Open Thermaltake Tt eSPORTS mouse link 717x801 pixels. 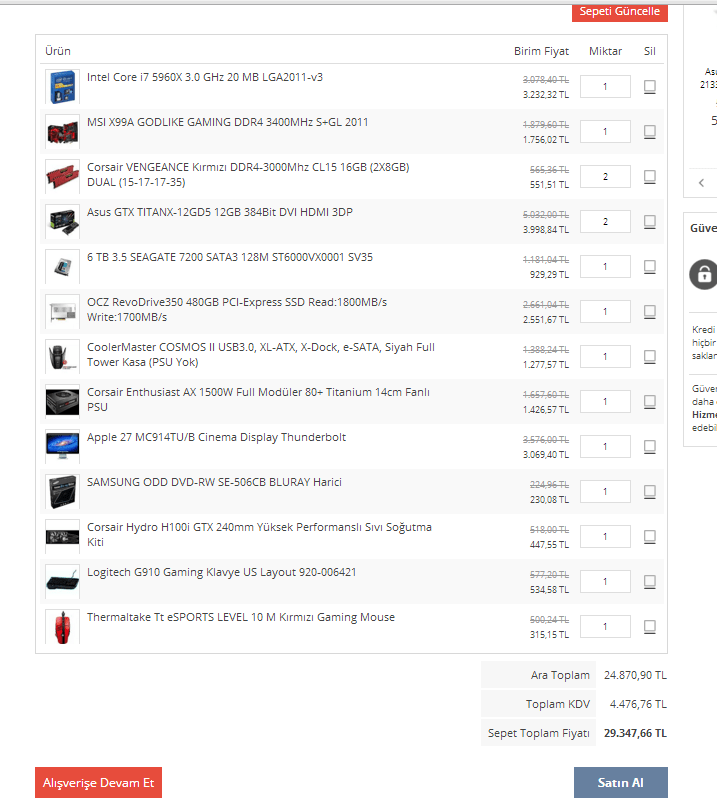click(241, 617)
